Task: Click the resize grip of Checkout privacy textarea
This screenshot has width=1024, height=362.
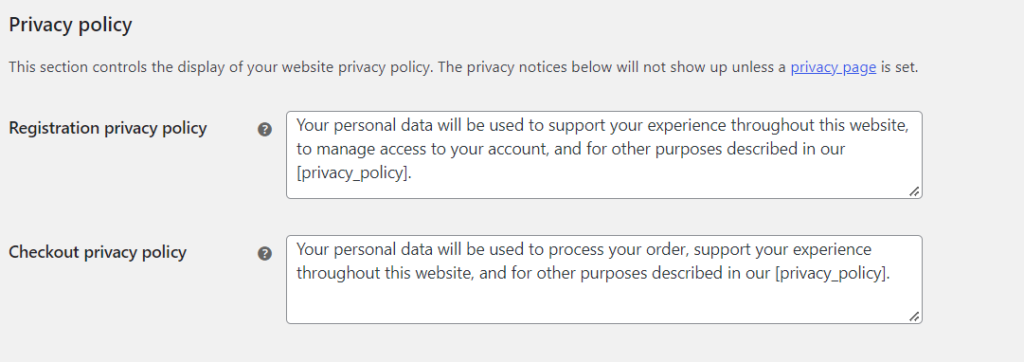Action: pos(914,316)
